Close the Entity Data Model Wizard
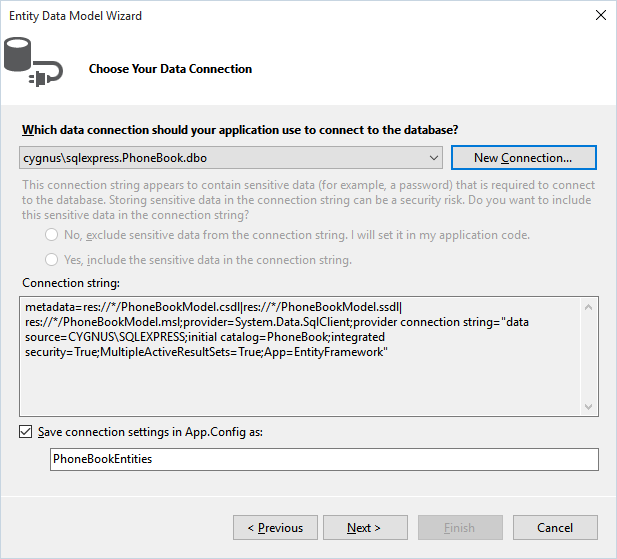This screenshot has height=559, width=617. (600, 15)
